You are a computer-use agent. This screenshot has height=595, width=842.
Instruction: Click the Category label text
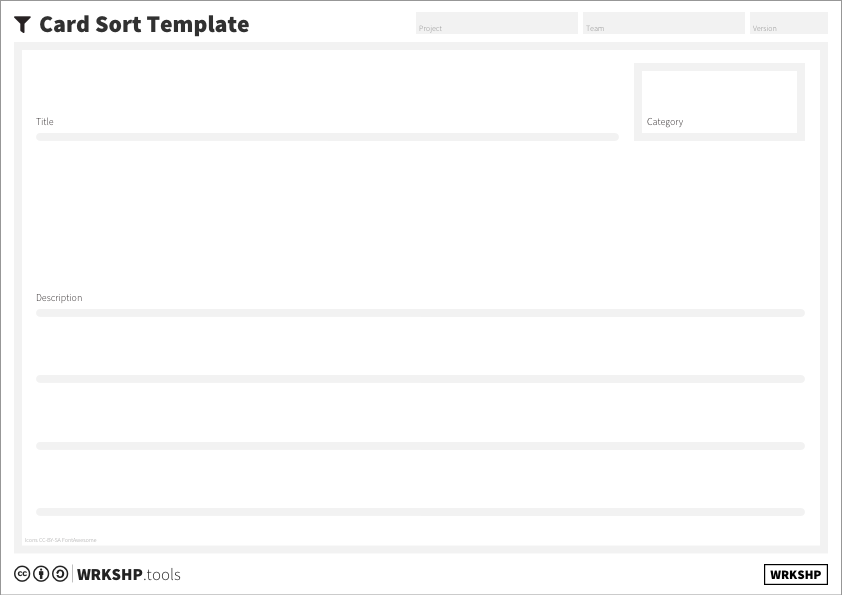(x=665, y=122)
